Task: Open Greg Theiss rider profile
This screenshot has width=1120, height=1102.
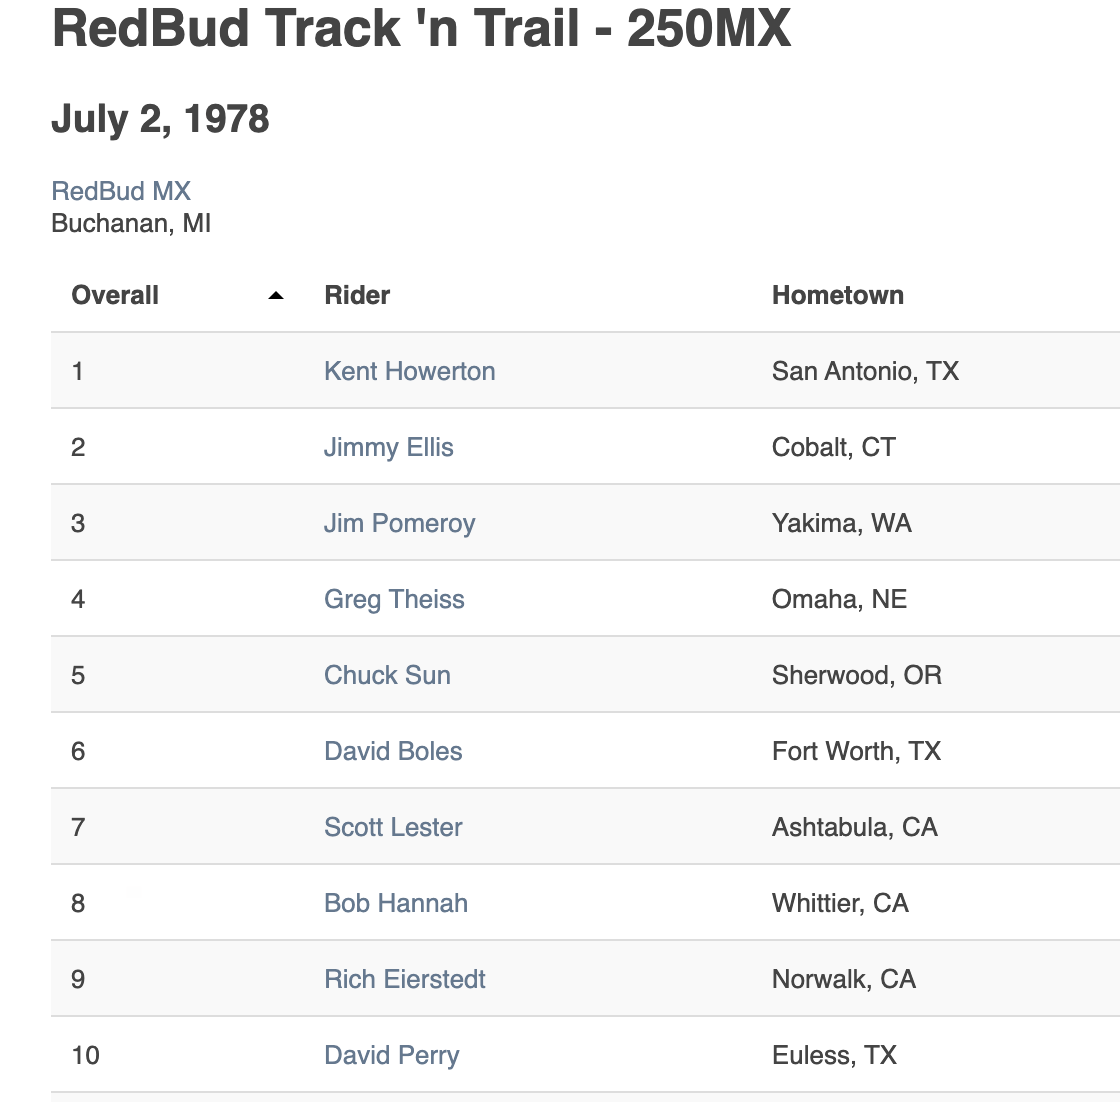Action: (x=394, y=600)
